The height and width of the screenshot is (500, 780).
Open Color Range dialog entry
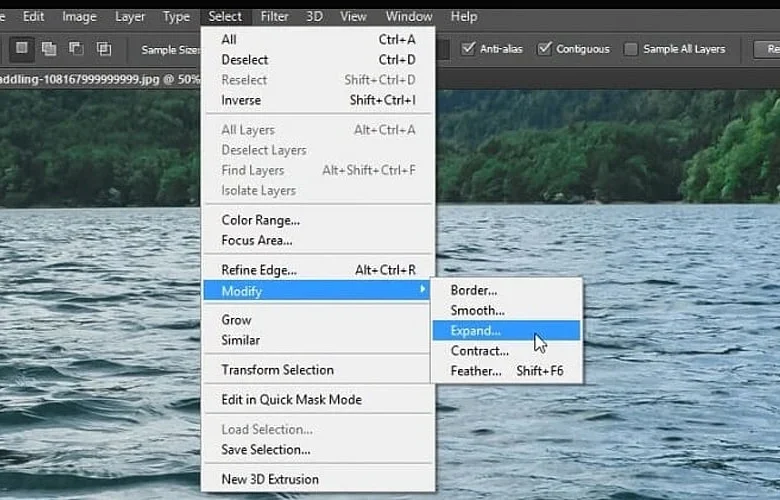[x=318, y=220]
